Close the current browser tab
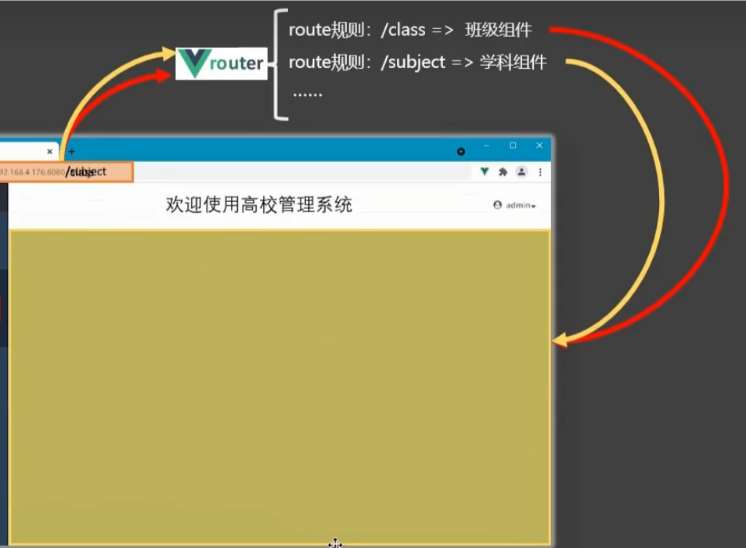The height and width of the screenshot is (548, 746). click(x=49, y=152)
